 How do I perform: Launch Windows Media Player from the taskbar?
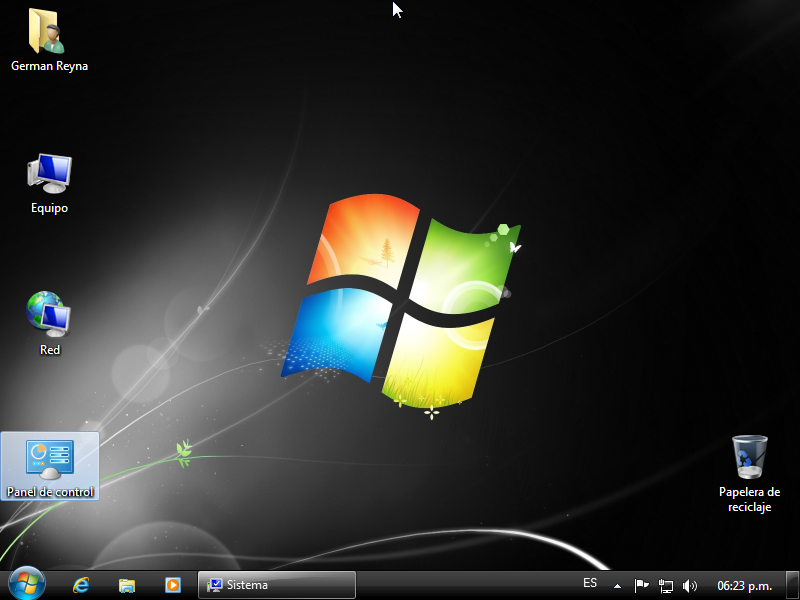point(173,585)
